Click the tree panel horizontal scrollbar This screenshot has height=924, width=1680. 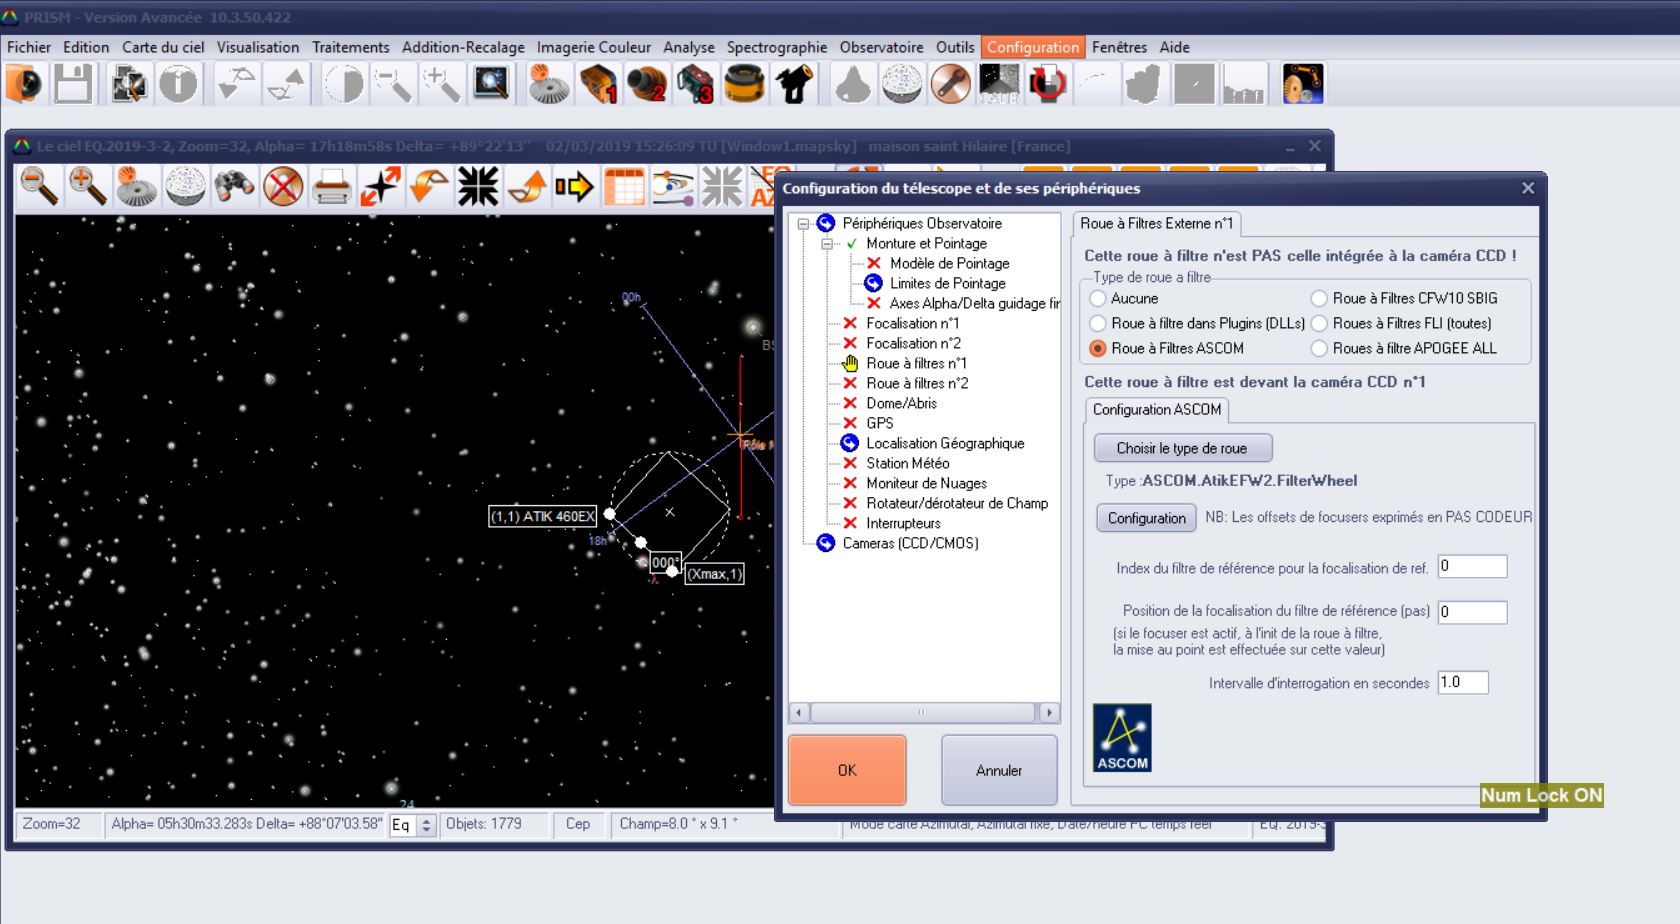[x=922, y=713]
